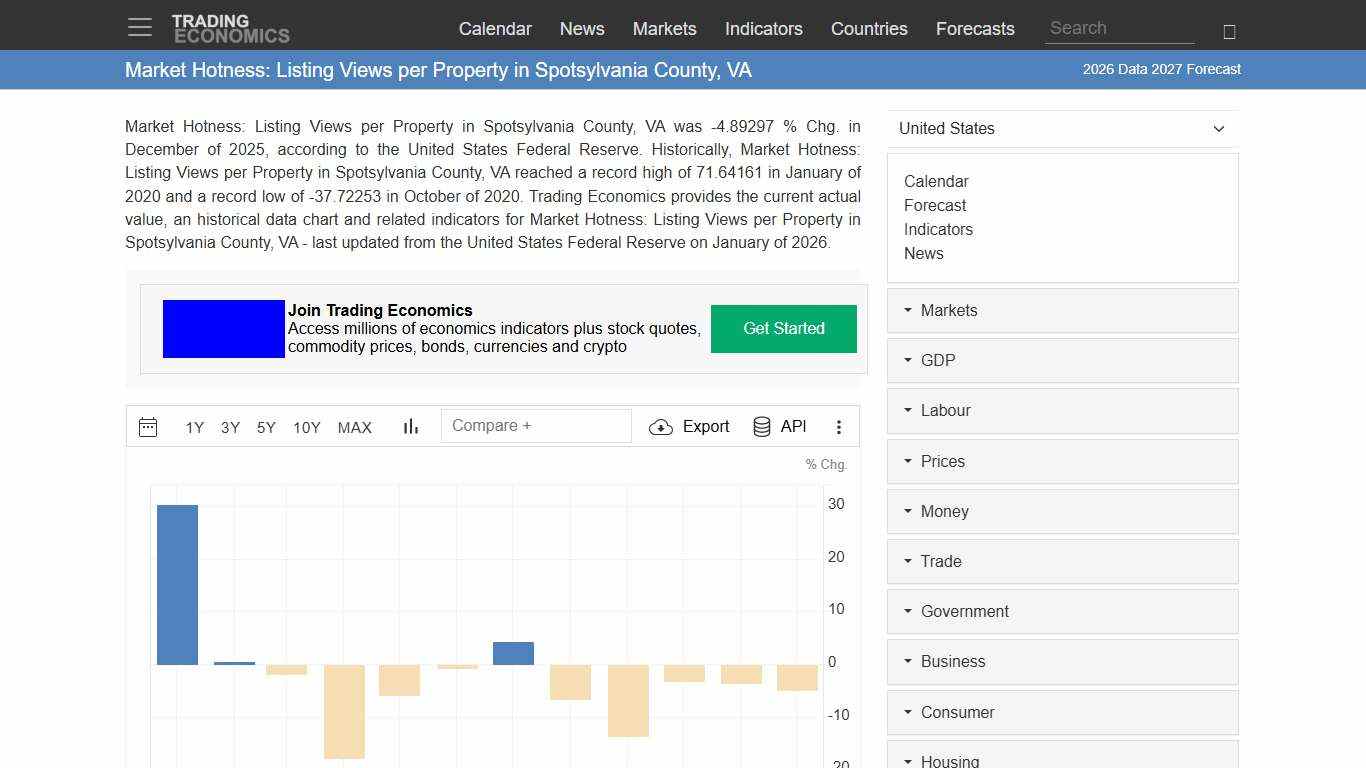1366x768 pixels.
Task: Click the bar chart type icon
Action: pos(410,426)
